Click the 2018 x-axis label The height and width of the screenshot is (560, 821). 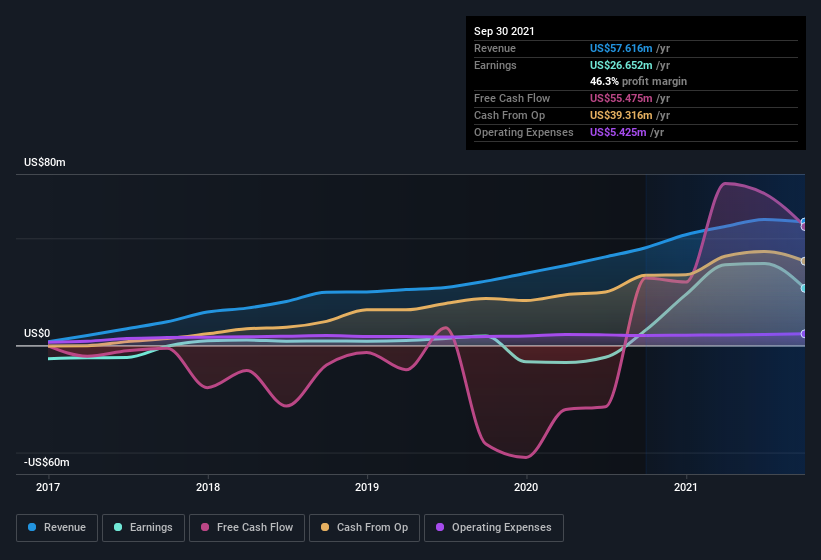[208, 487]
